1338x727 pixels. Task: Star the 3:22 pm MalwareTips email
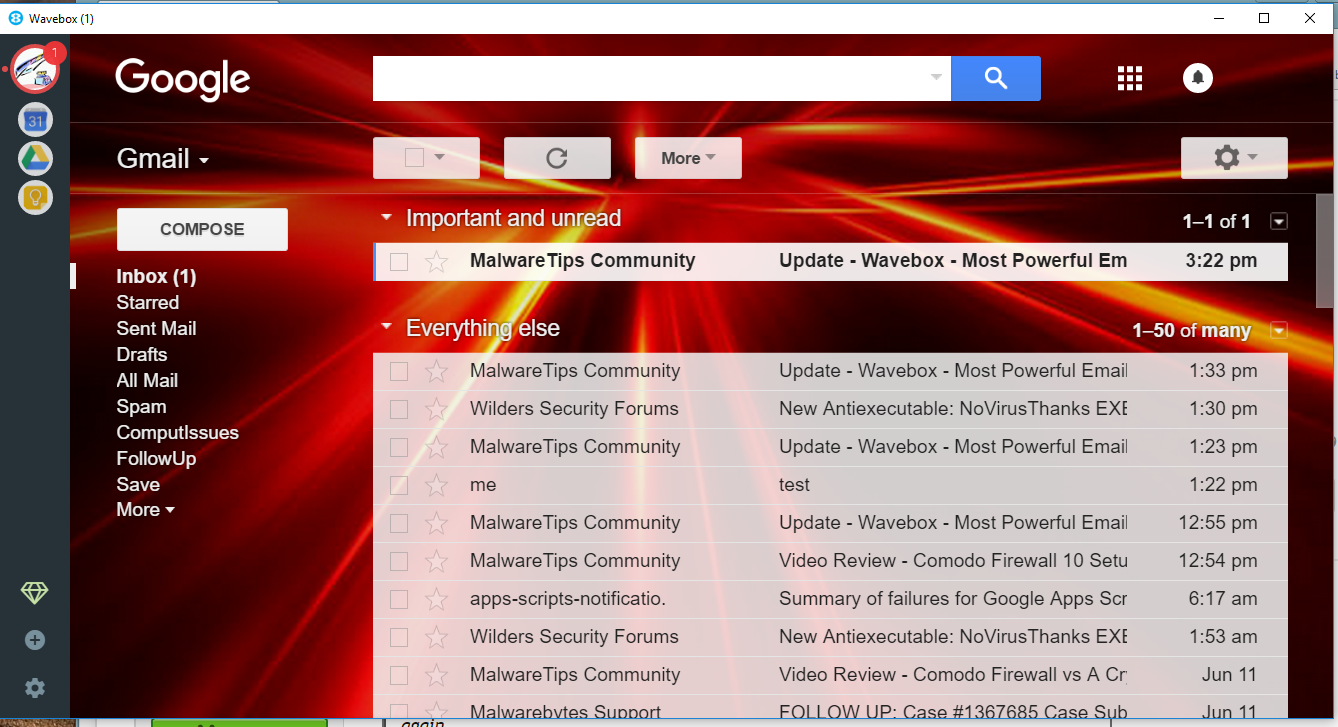[436, 262]
